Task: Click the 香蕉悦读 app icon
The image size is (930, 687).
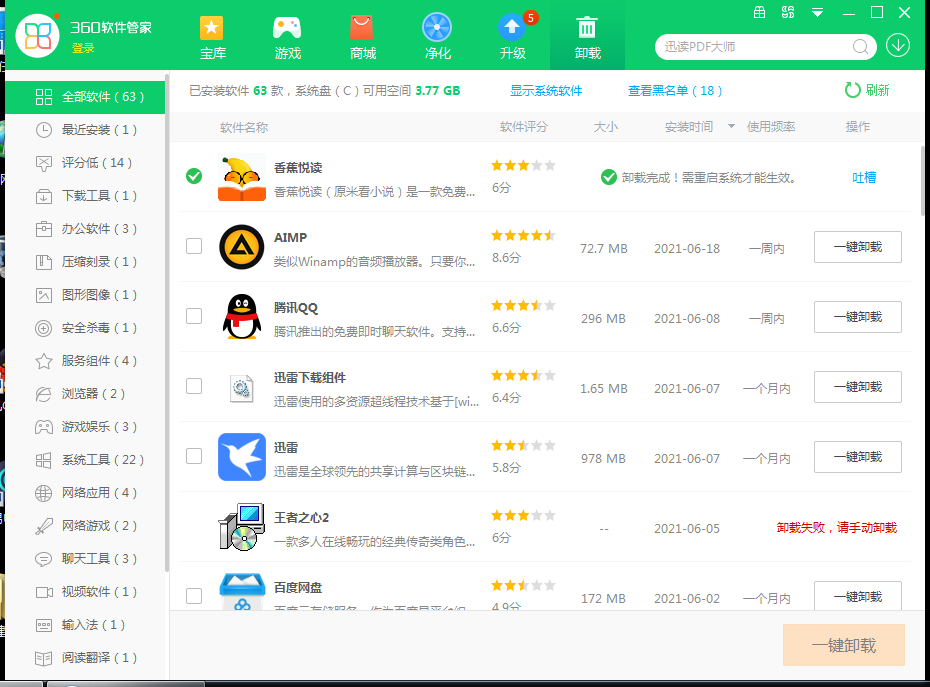Action: 241,178
